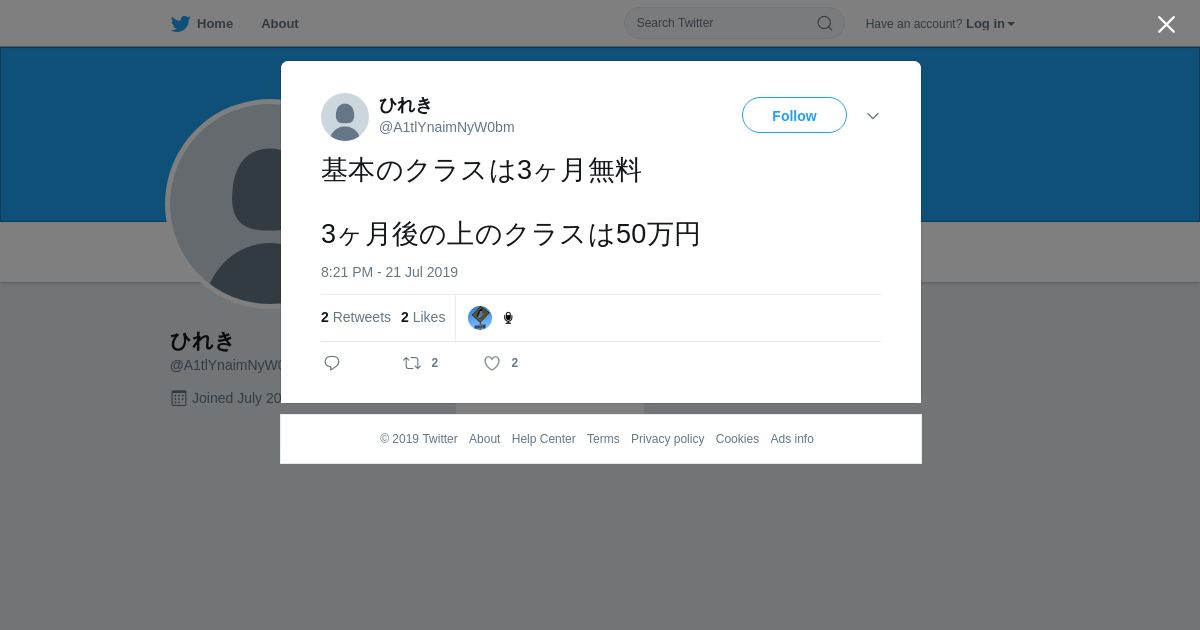Screen dimensions: 1200x630
Task: Open the tweet timestamp 8:21 PM link
Action: pos(389,272)
